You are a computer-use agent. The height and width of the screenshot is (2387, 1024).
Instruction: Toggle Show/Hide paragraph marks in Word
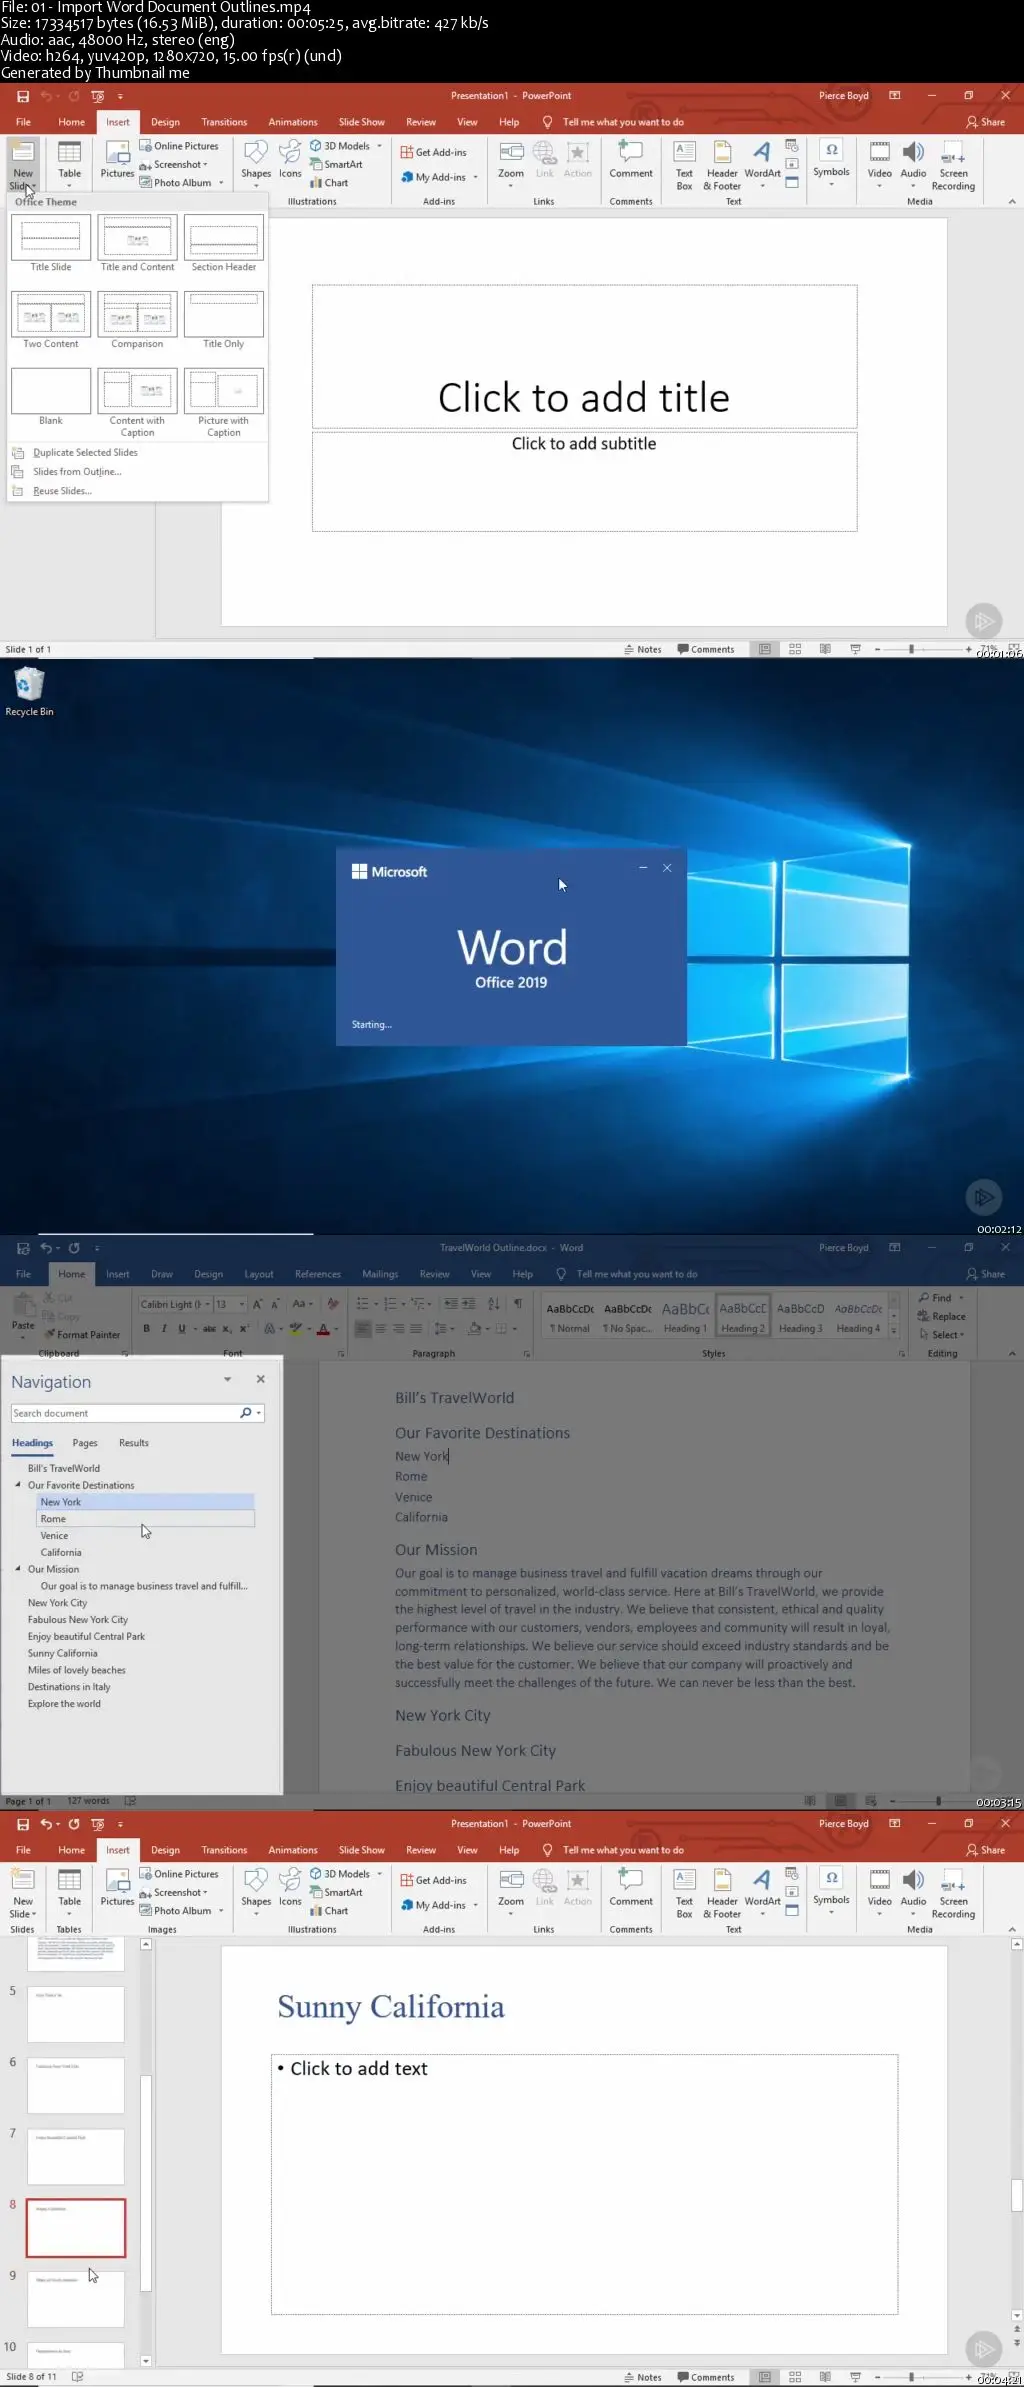(517, 1303)
